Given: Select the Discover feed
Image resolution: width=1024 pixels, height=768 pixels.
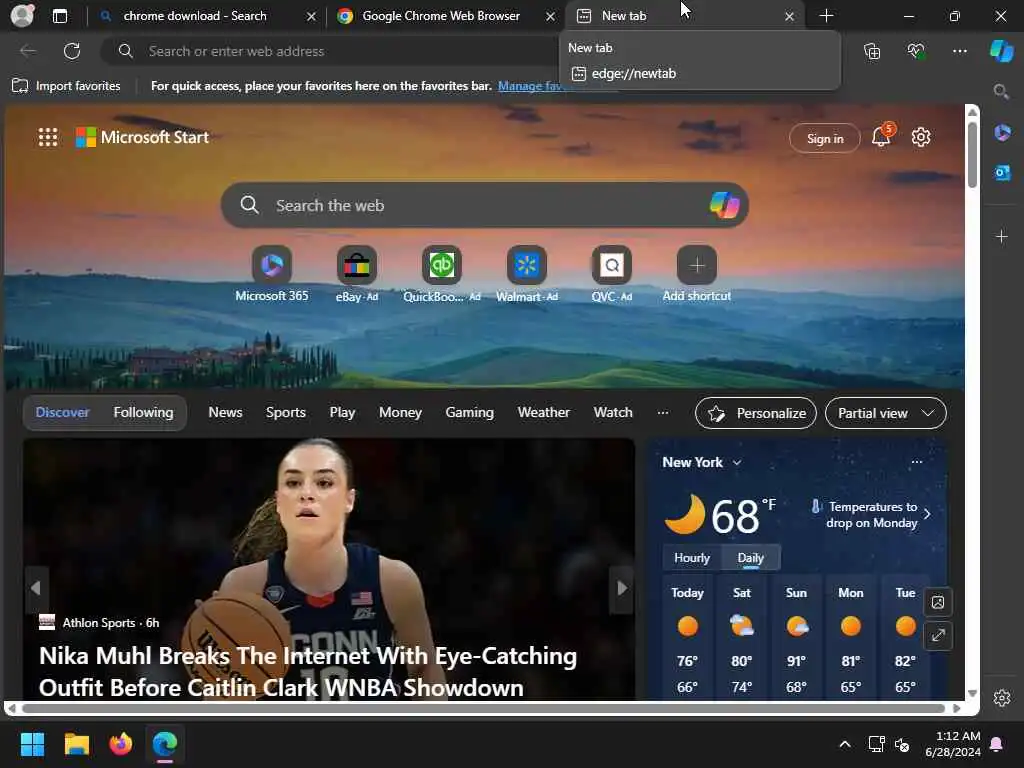Looking at the screenshot, I should click(x=63, y=413).
